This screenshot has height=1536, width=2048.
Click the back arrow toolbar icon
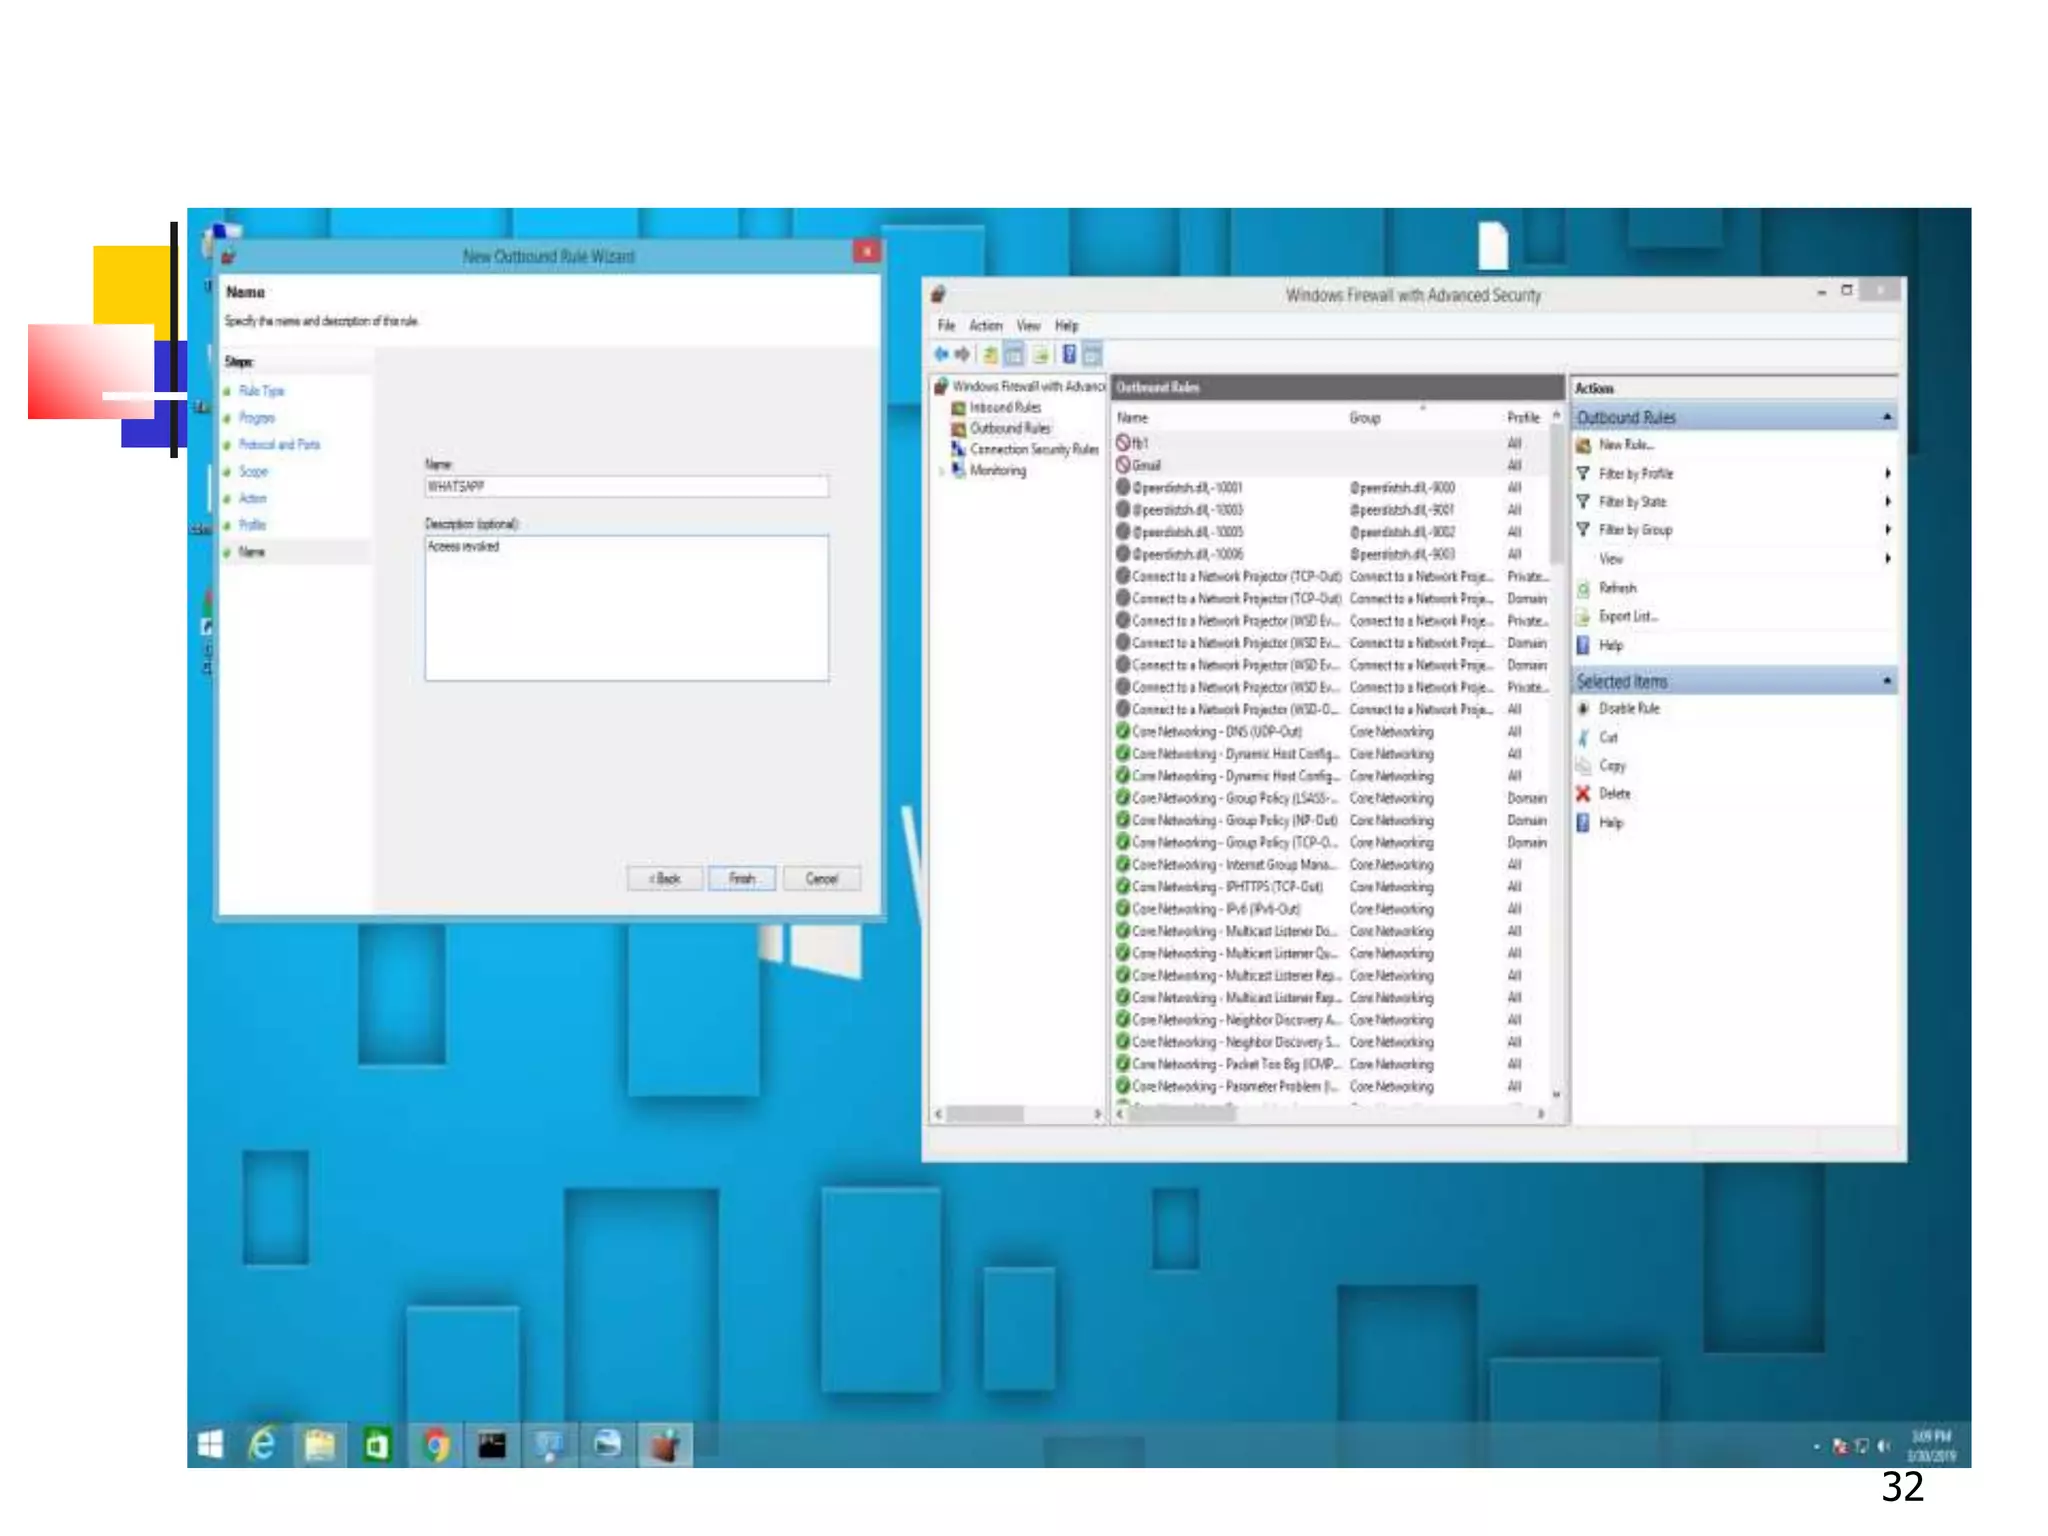pos(941,354)
